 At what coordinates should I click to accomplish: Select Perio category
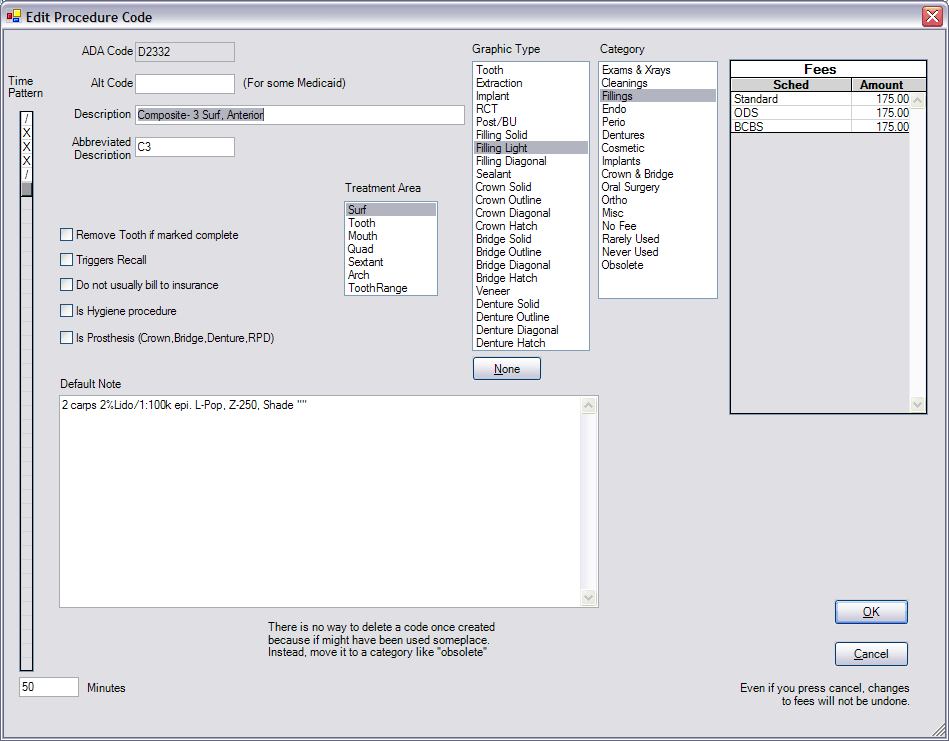657,122
